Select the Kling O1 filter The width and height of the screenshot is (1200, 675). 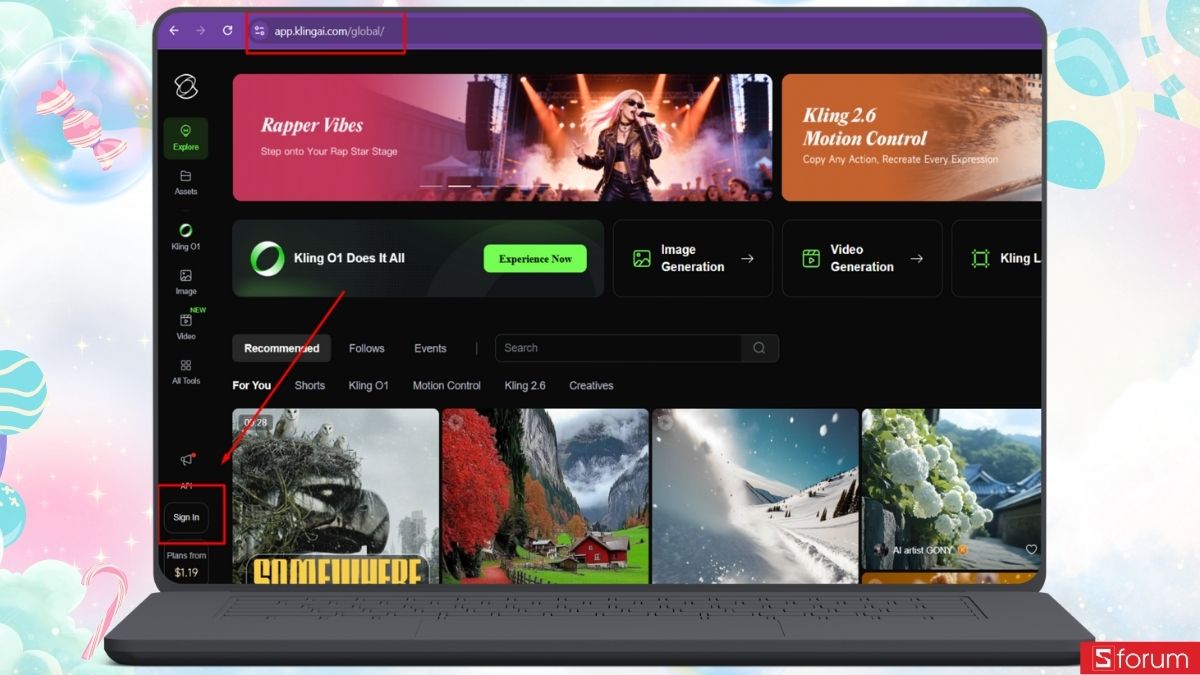coord(368,385)
